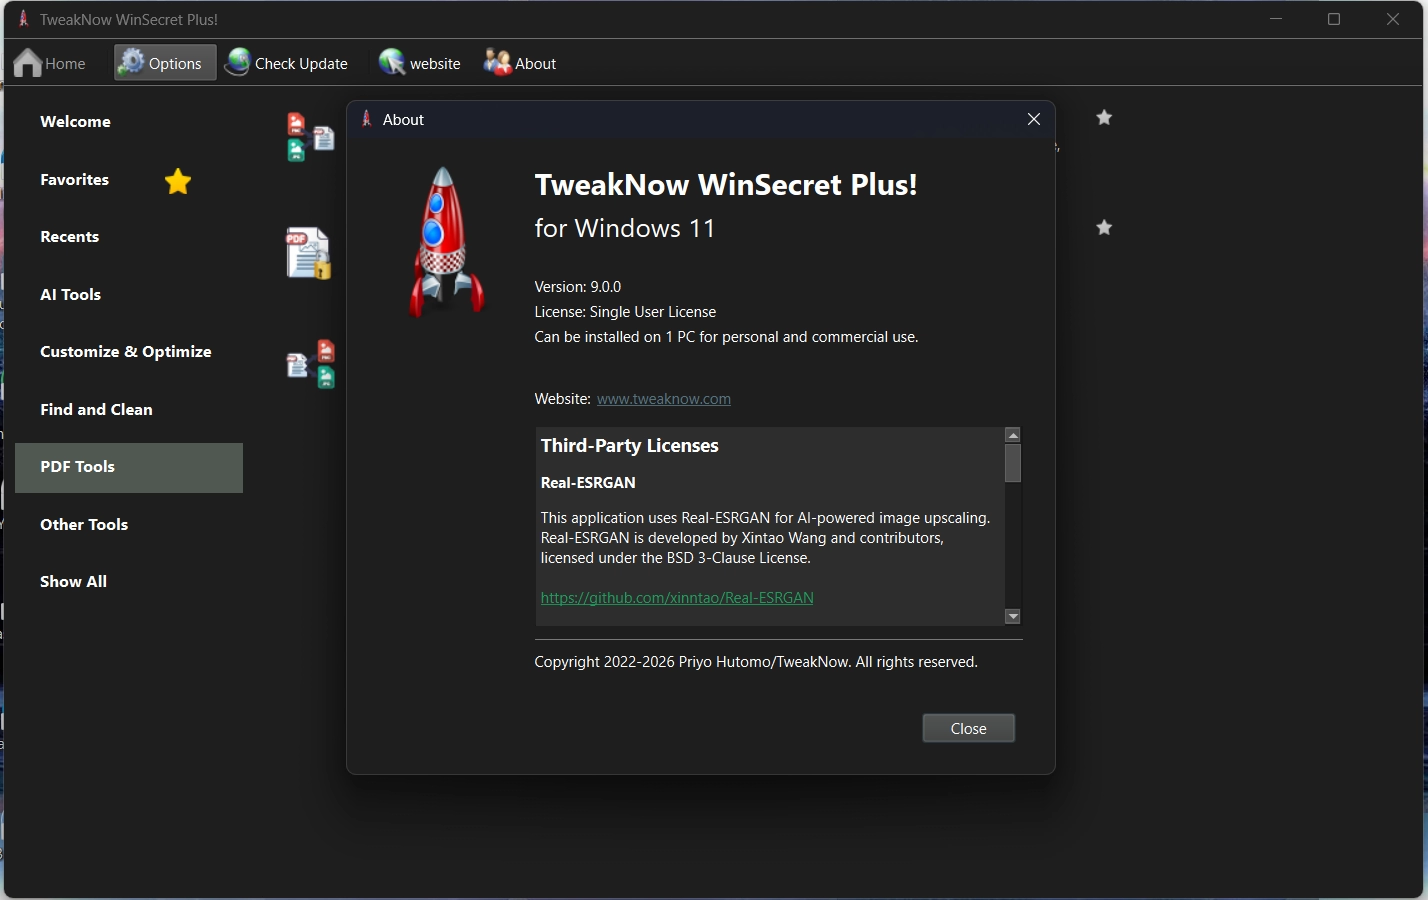Click the yellow star beside Favorites

coord(178,181)
